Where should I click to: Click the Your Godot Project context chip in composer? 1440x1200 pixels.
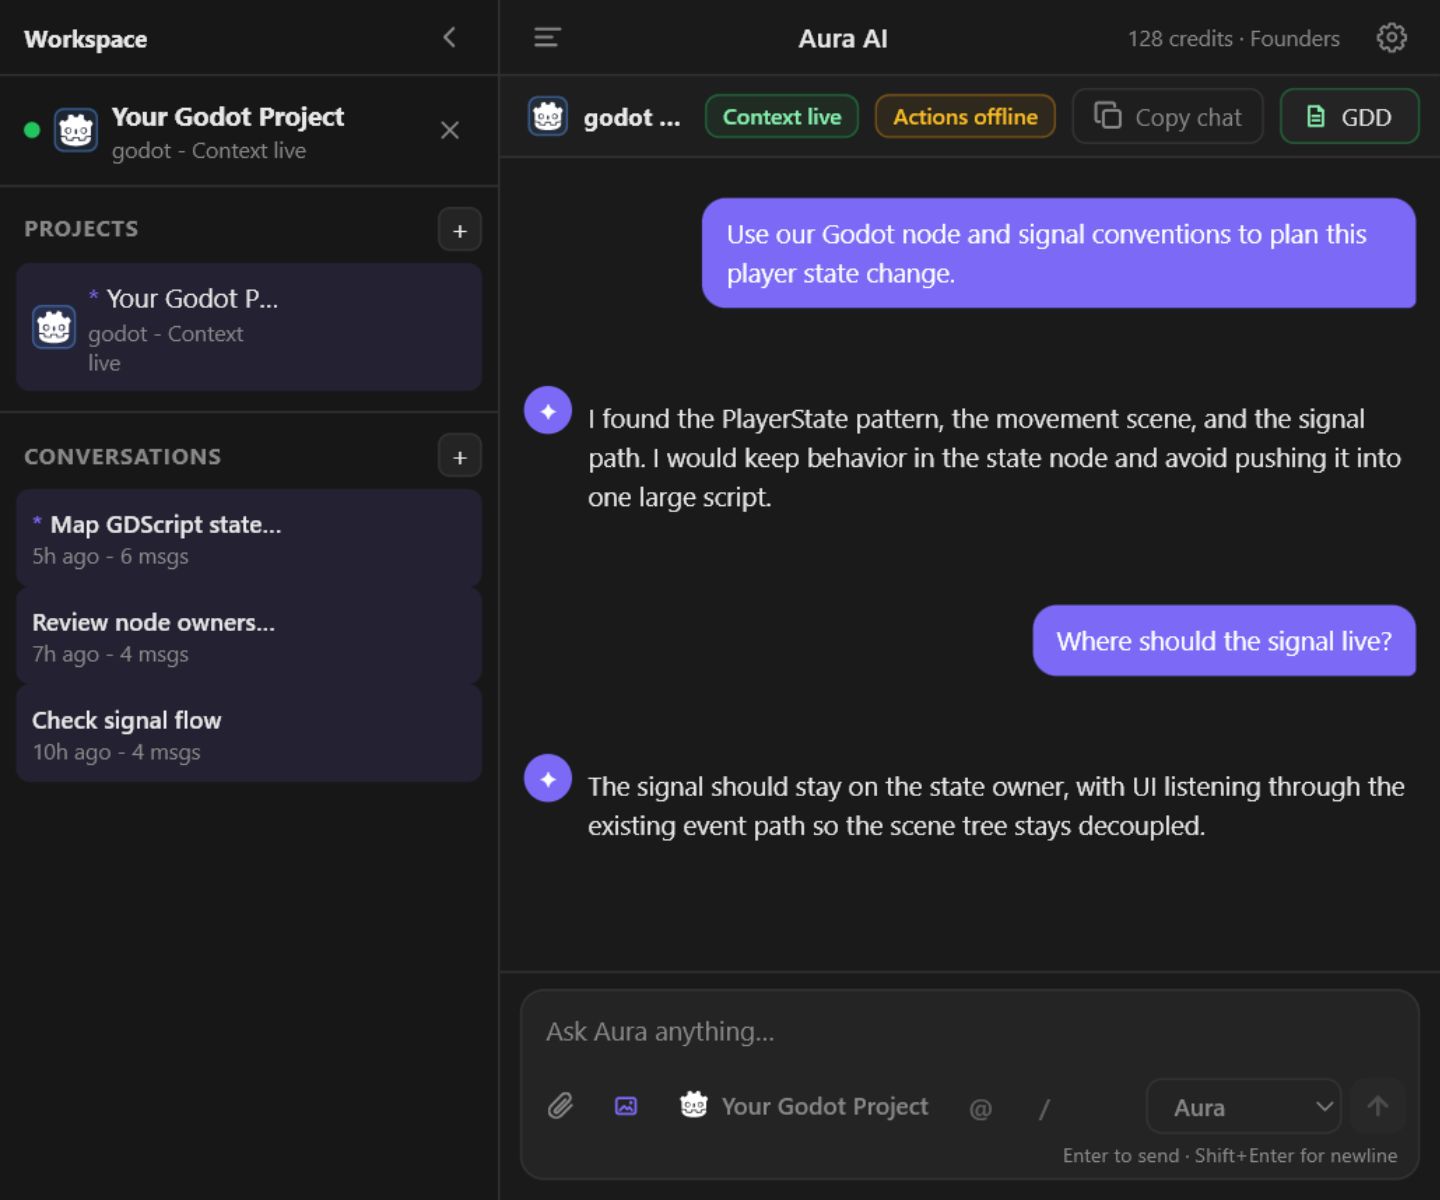(805, 1106)
